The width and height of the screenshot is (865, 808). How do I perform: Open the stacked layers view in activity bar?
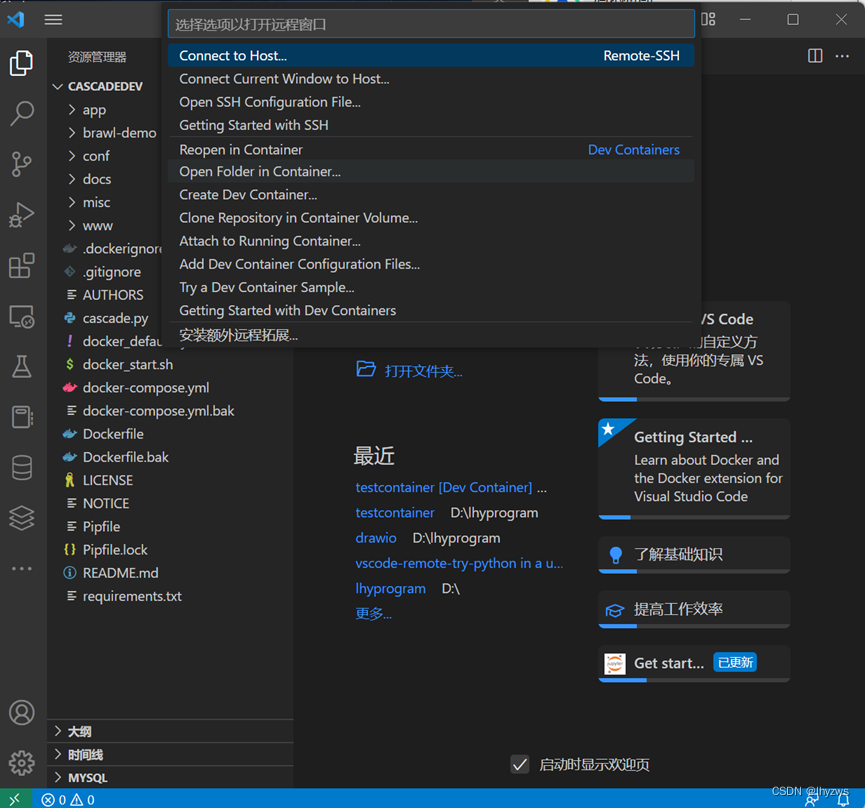(22, 518)
